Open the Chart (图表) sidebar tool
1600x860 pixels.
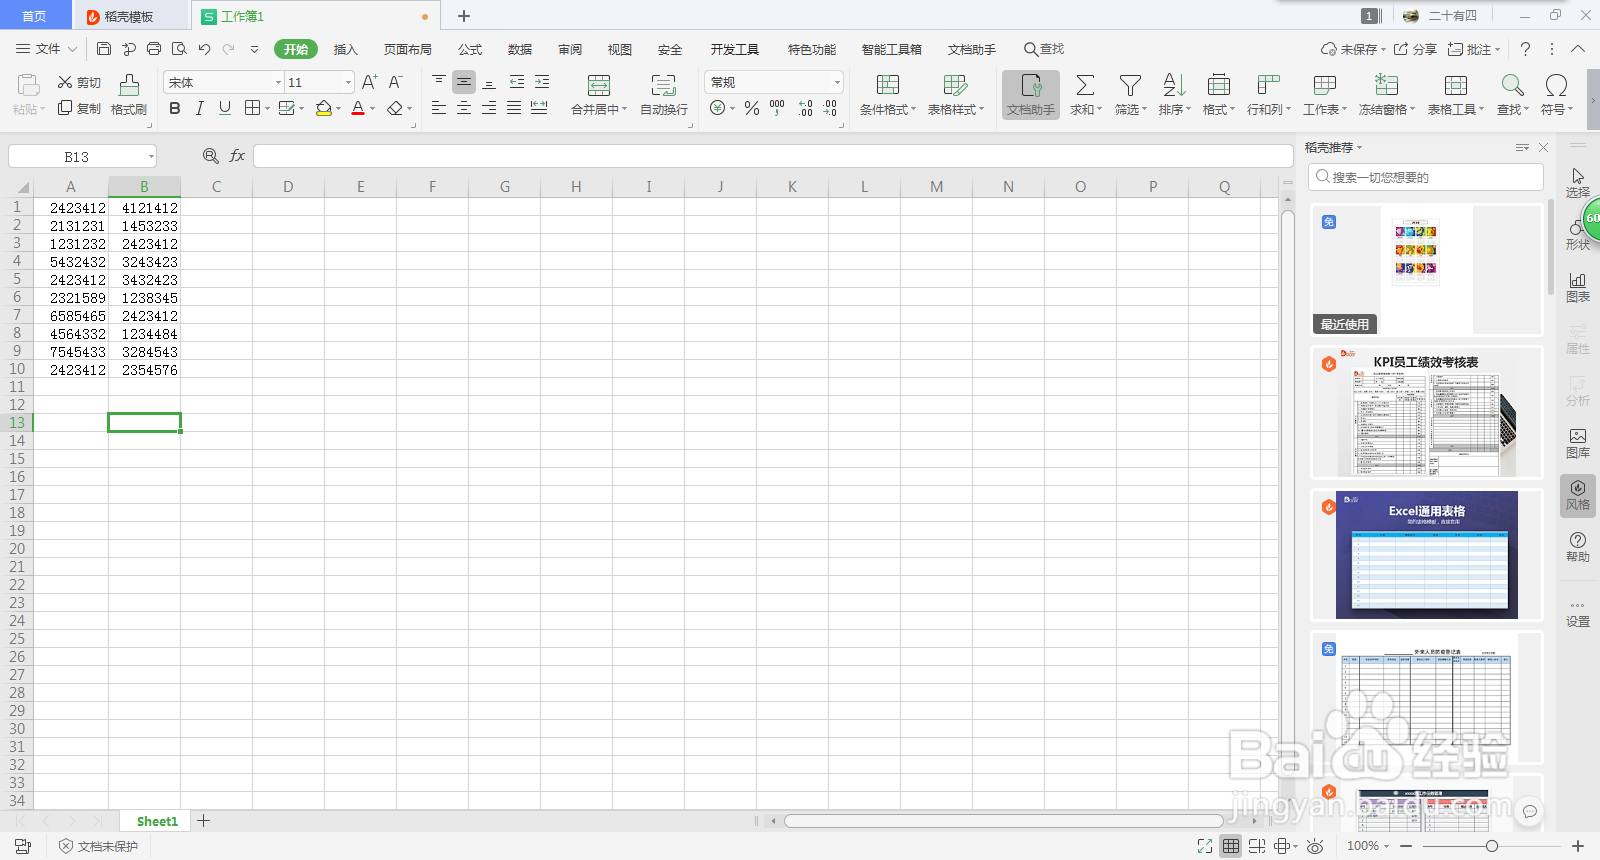(1578, 288)
